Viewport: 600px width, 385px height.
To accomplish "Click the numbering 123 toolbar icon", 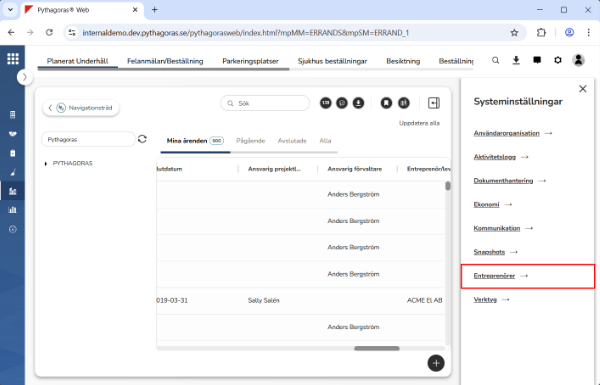I will tap(326, 103).
